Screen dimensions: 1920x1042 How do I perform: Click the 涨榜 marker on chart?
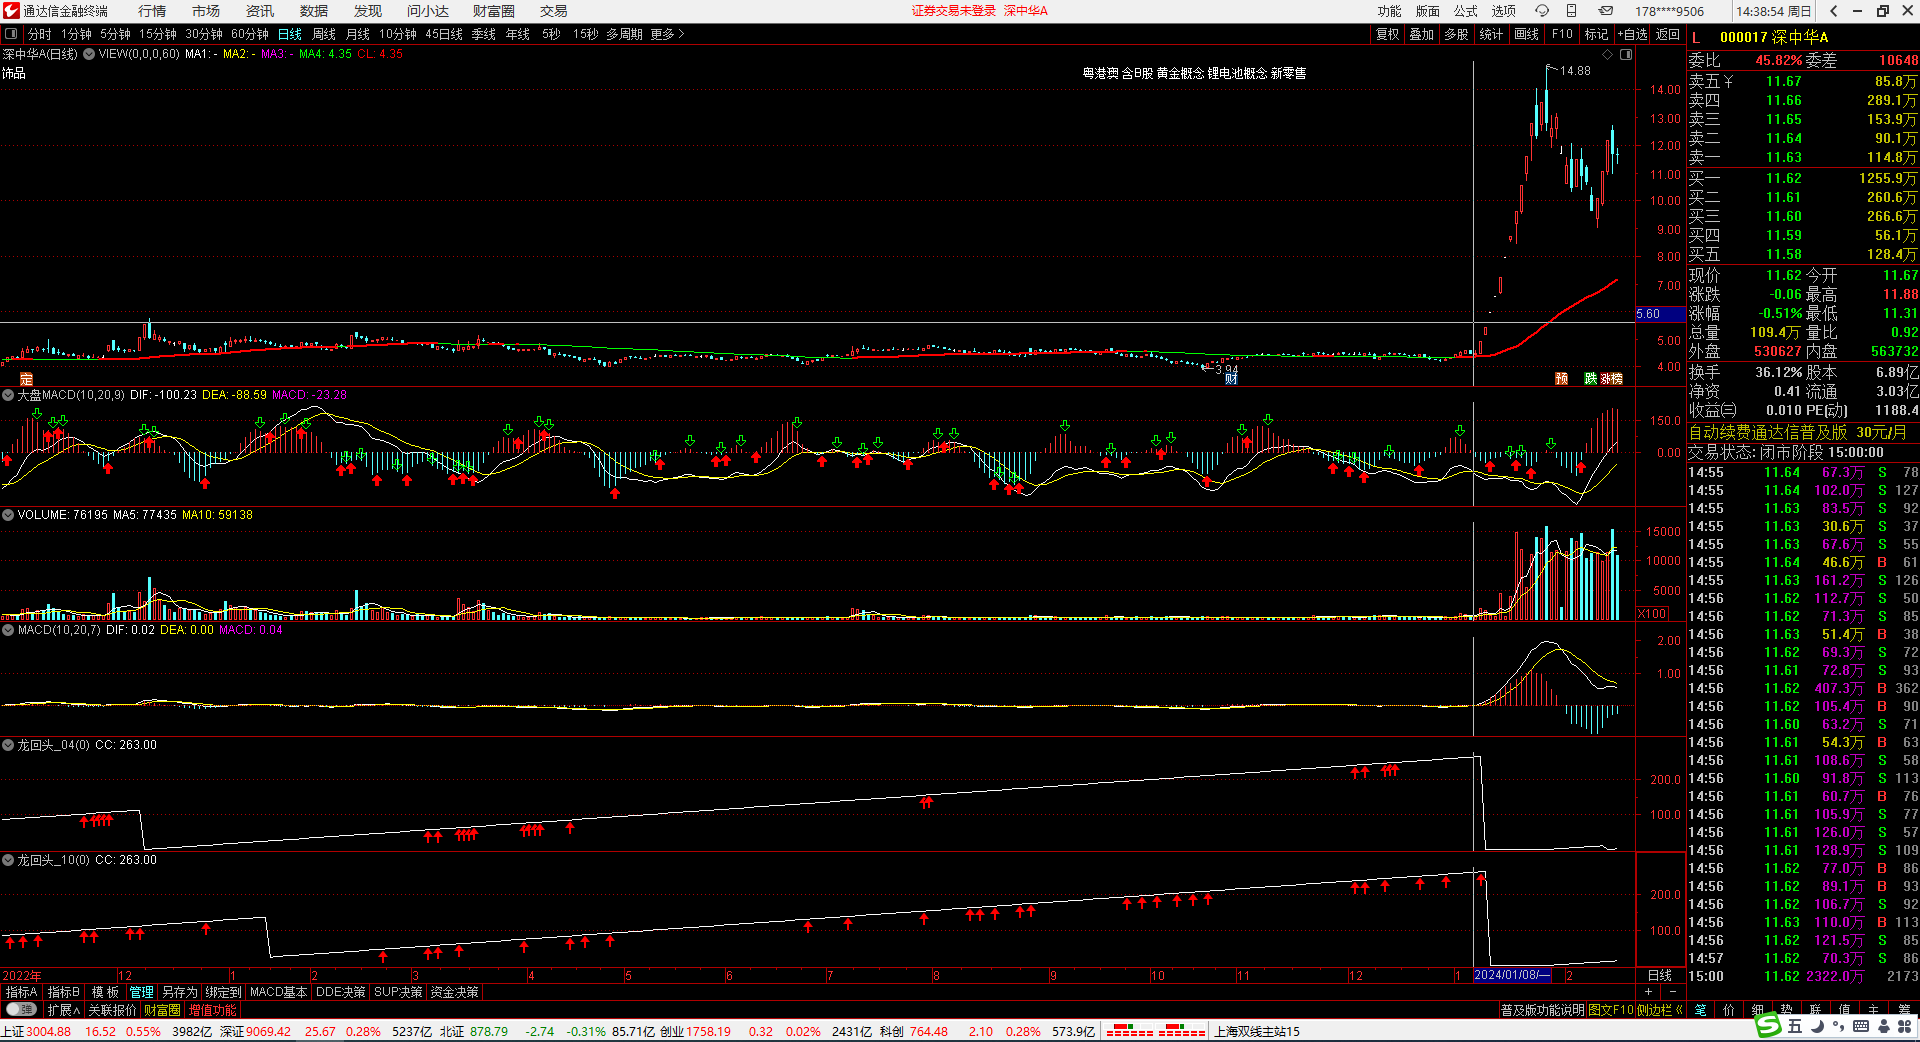[1611, 379]
